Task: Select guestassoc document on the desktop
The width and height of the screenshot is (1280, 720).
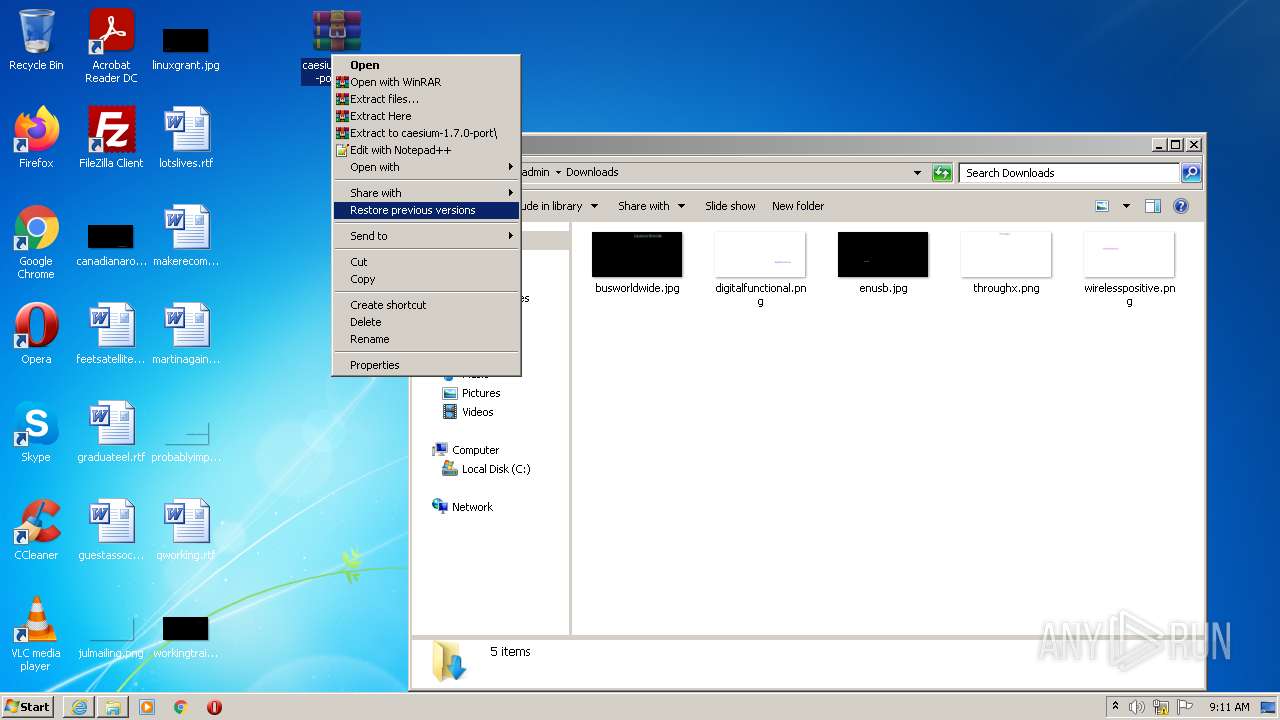Action: (111, 530)
